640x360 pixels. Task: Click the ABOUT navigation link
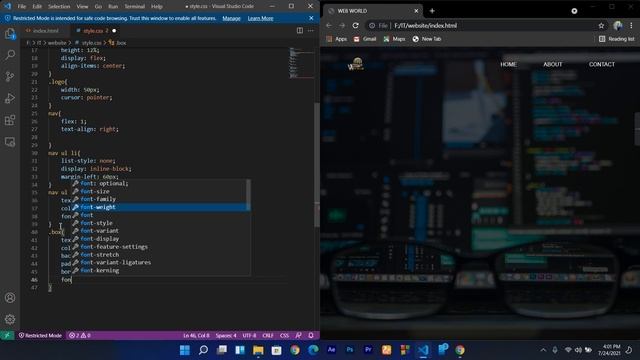(553, 64)
